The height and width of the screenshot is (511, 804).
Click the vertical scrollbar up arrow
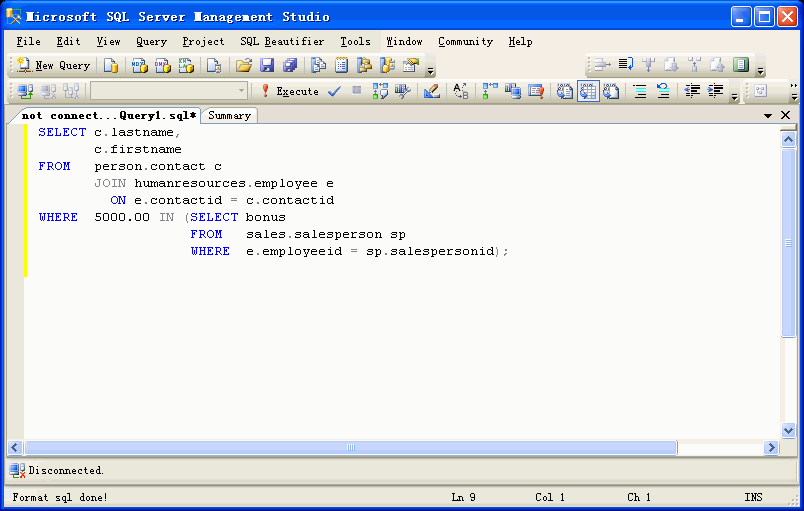click(788, 139)
